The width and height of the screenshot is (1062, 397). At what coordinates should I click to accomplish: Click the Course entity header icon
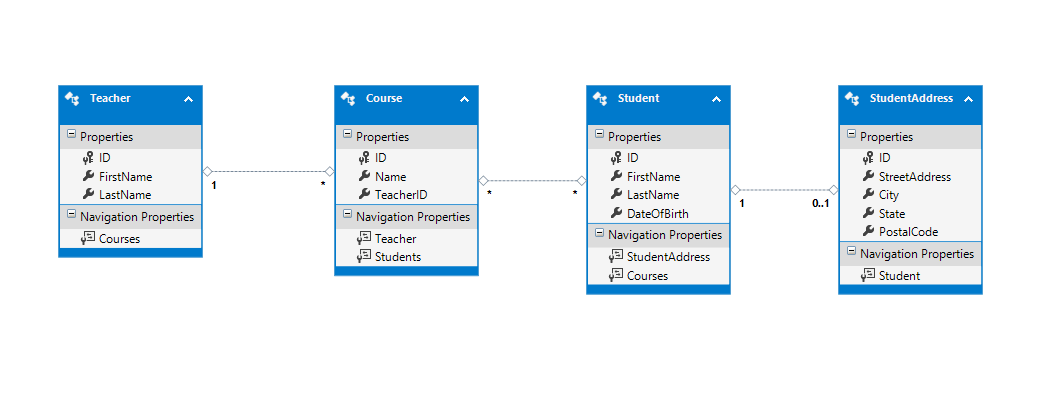coord(348,99)
